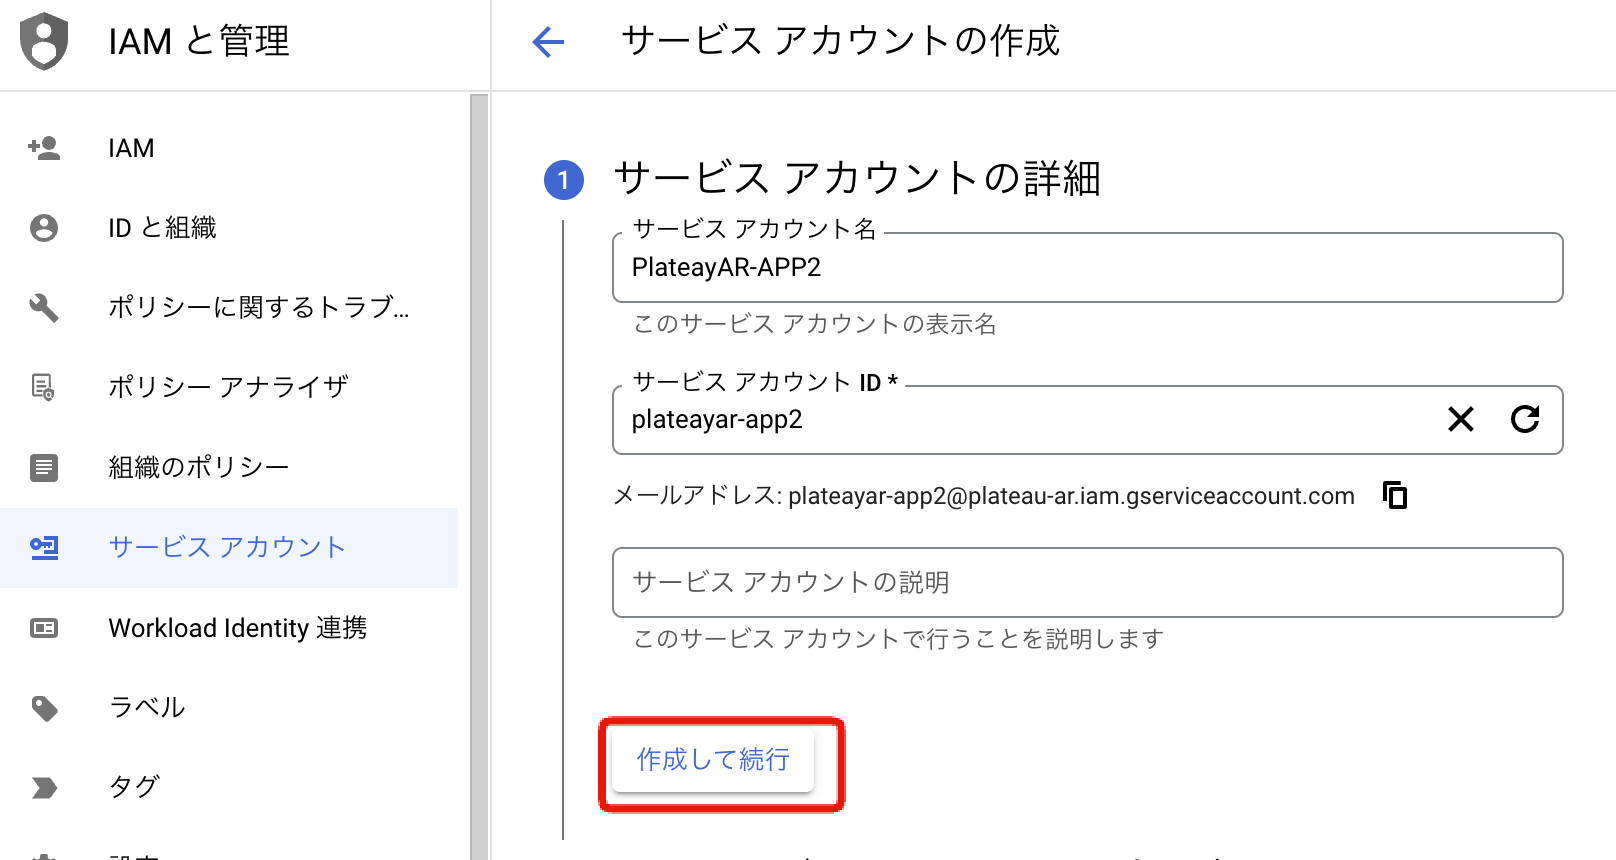Click the policy troubleshooter wrench icon
Screen dimensions: 1616x860
click(44, 307)
